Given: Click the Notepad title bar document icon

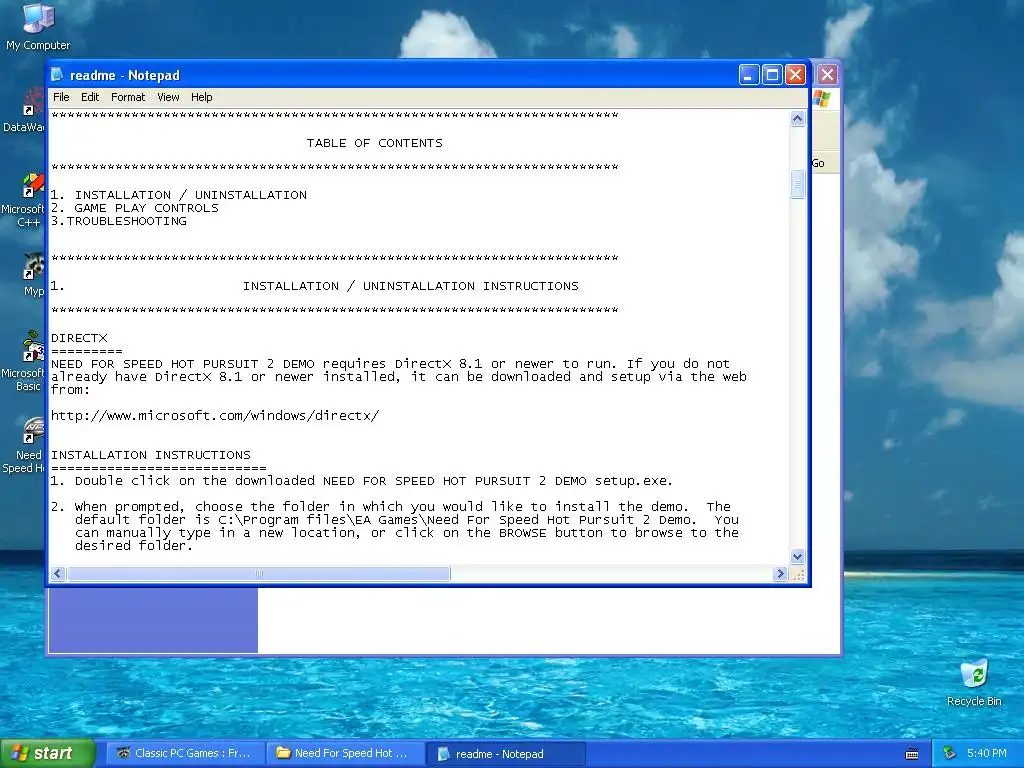Looking at the screenshot, I should click(57, 74).
